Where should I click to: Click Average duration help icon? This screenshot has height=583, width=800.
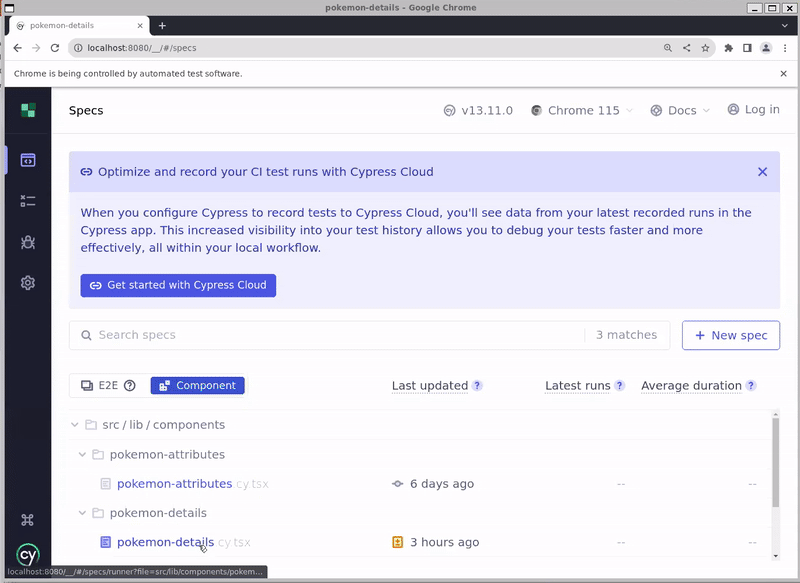tap(751, 386)
